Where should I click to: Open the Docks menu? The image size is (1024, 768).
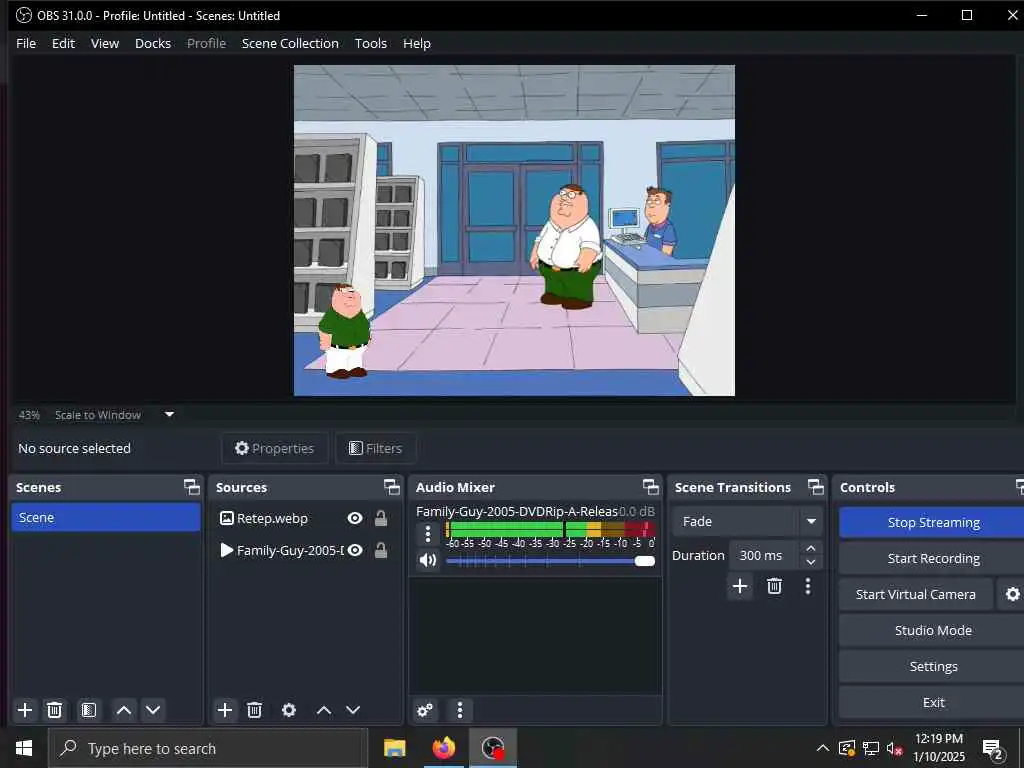(153, 43)
